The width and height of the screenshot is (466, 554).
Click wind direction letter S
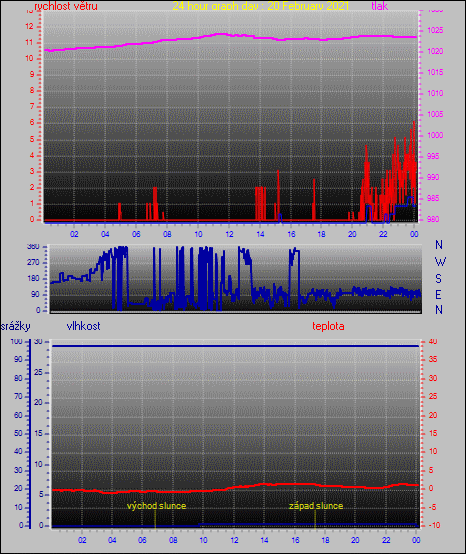pos(438,279)
